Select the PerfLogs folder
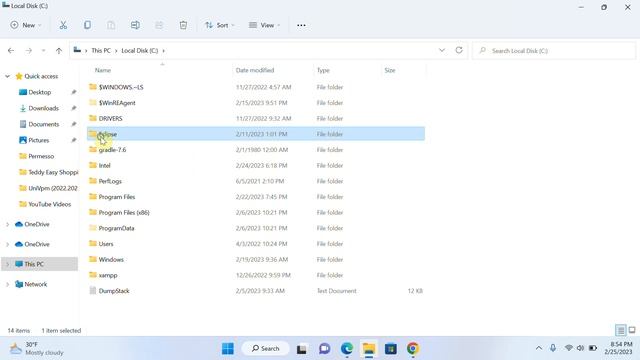The width and height of the screenshot is (640, 360). tap(110, 181)
